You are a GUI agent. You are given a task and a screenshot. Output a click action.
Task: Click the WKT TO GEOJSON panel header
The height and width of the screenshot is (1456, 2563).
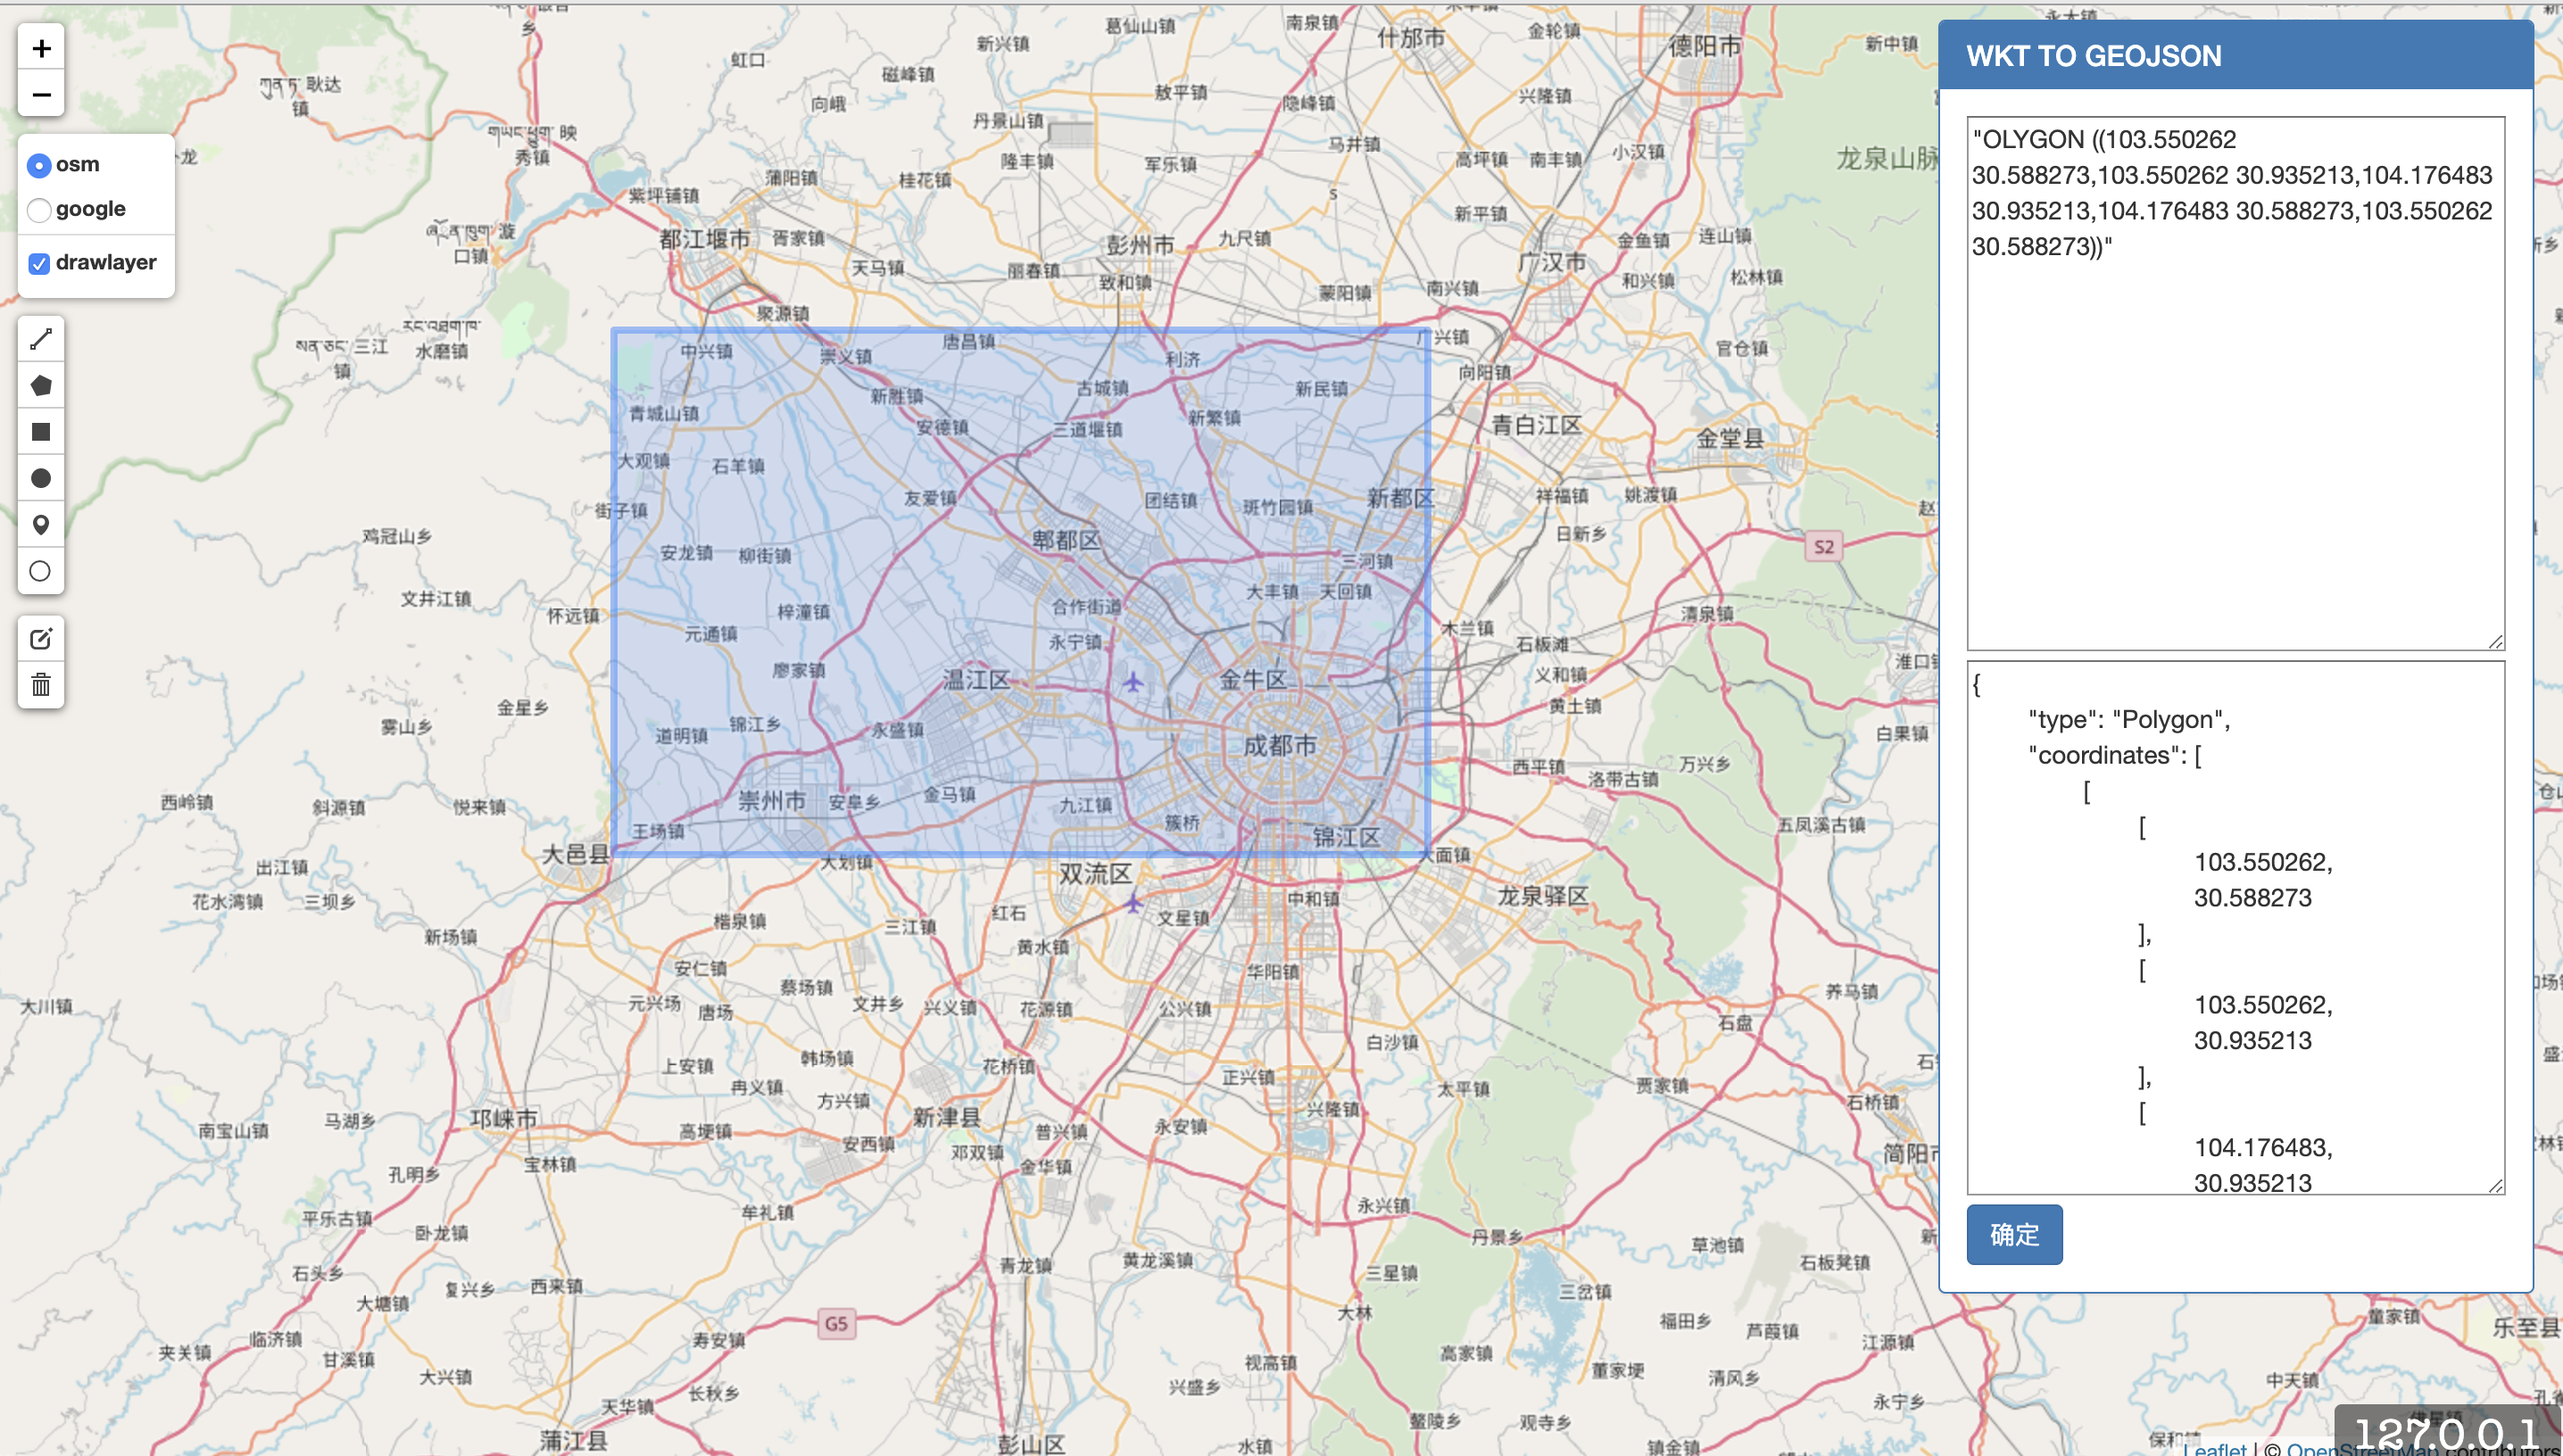click(2235, 56)
